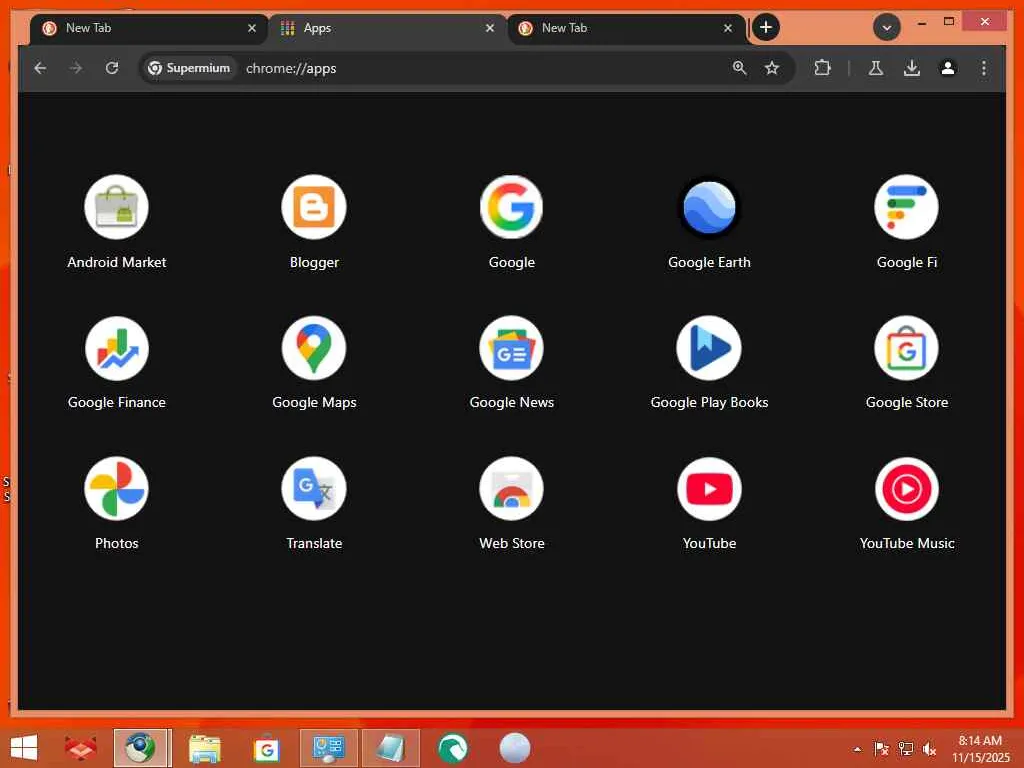Click the YouTube Music label text

[x=906, y=543]
